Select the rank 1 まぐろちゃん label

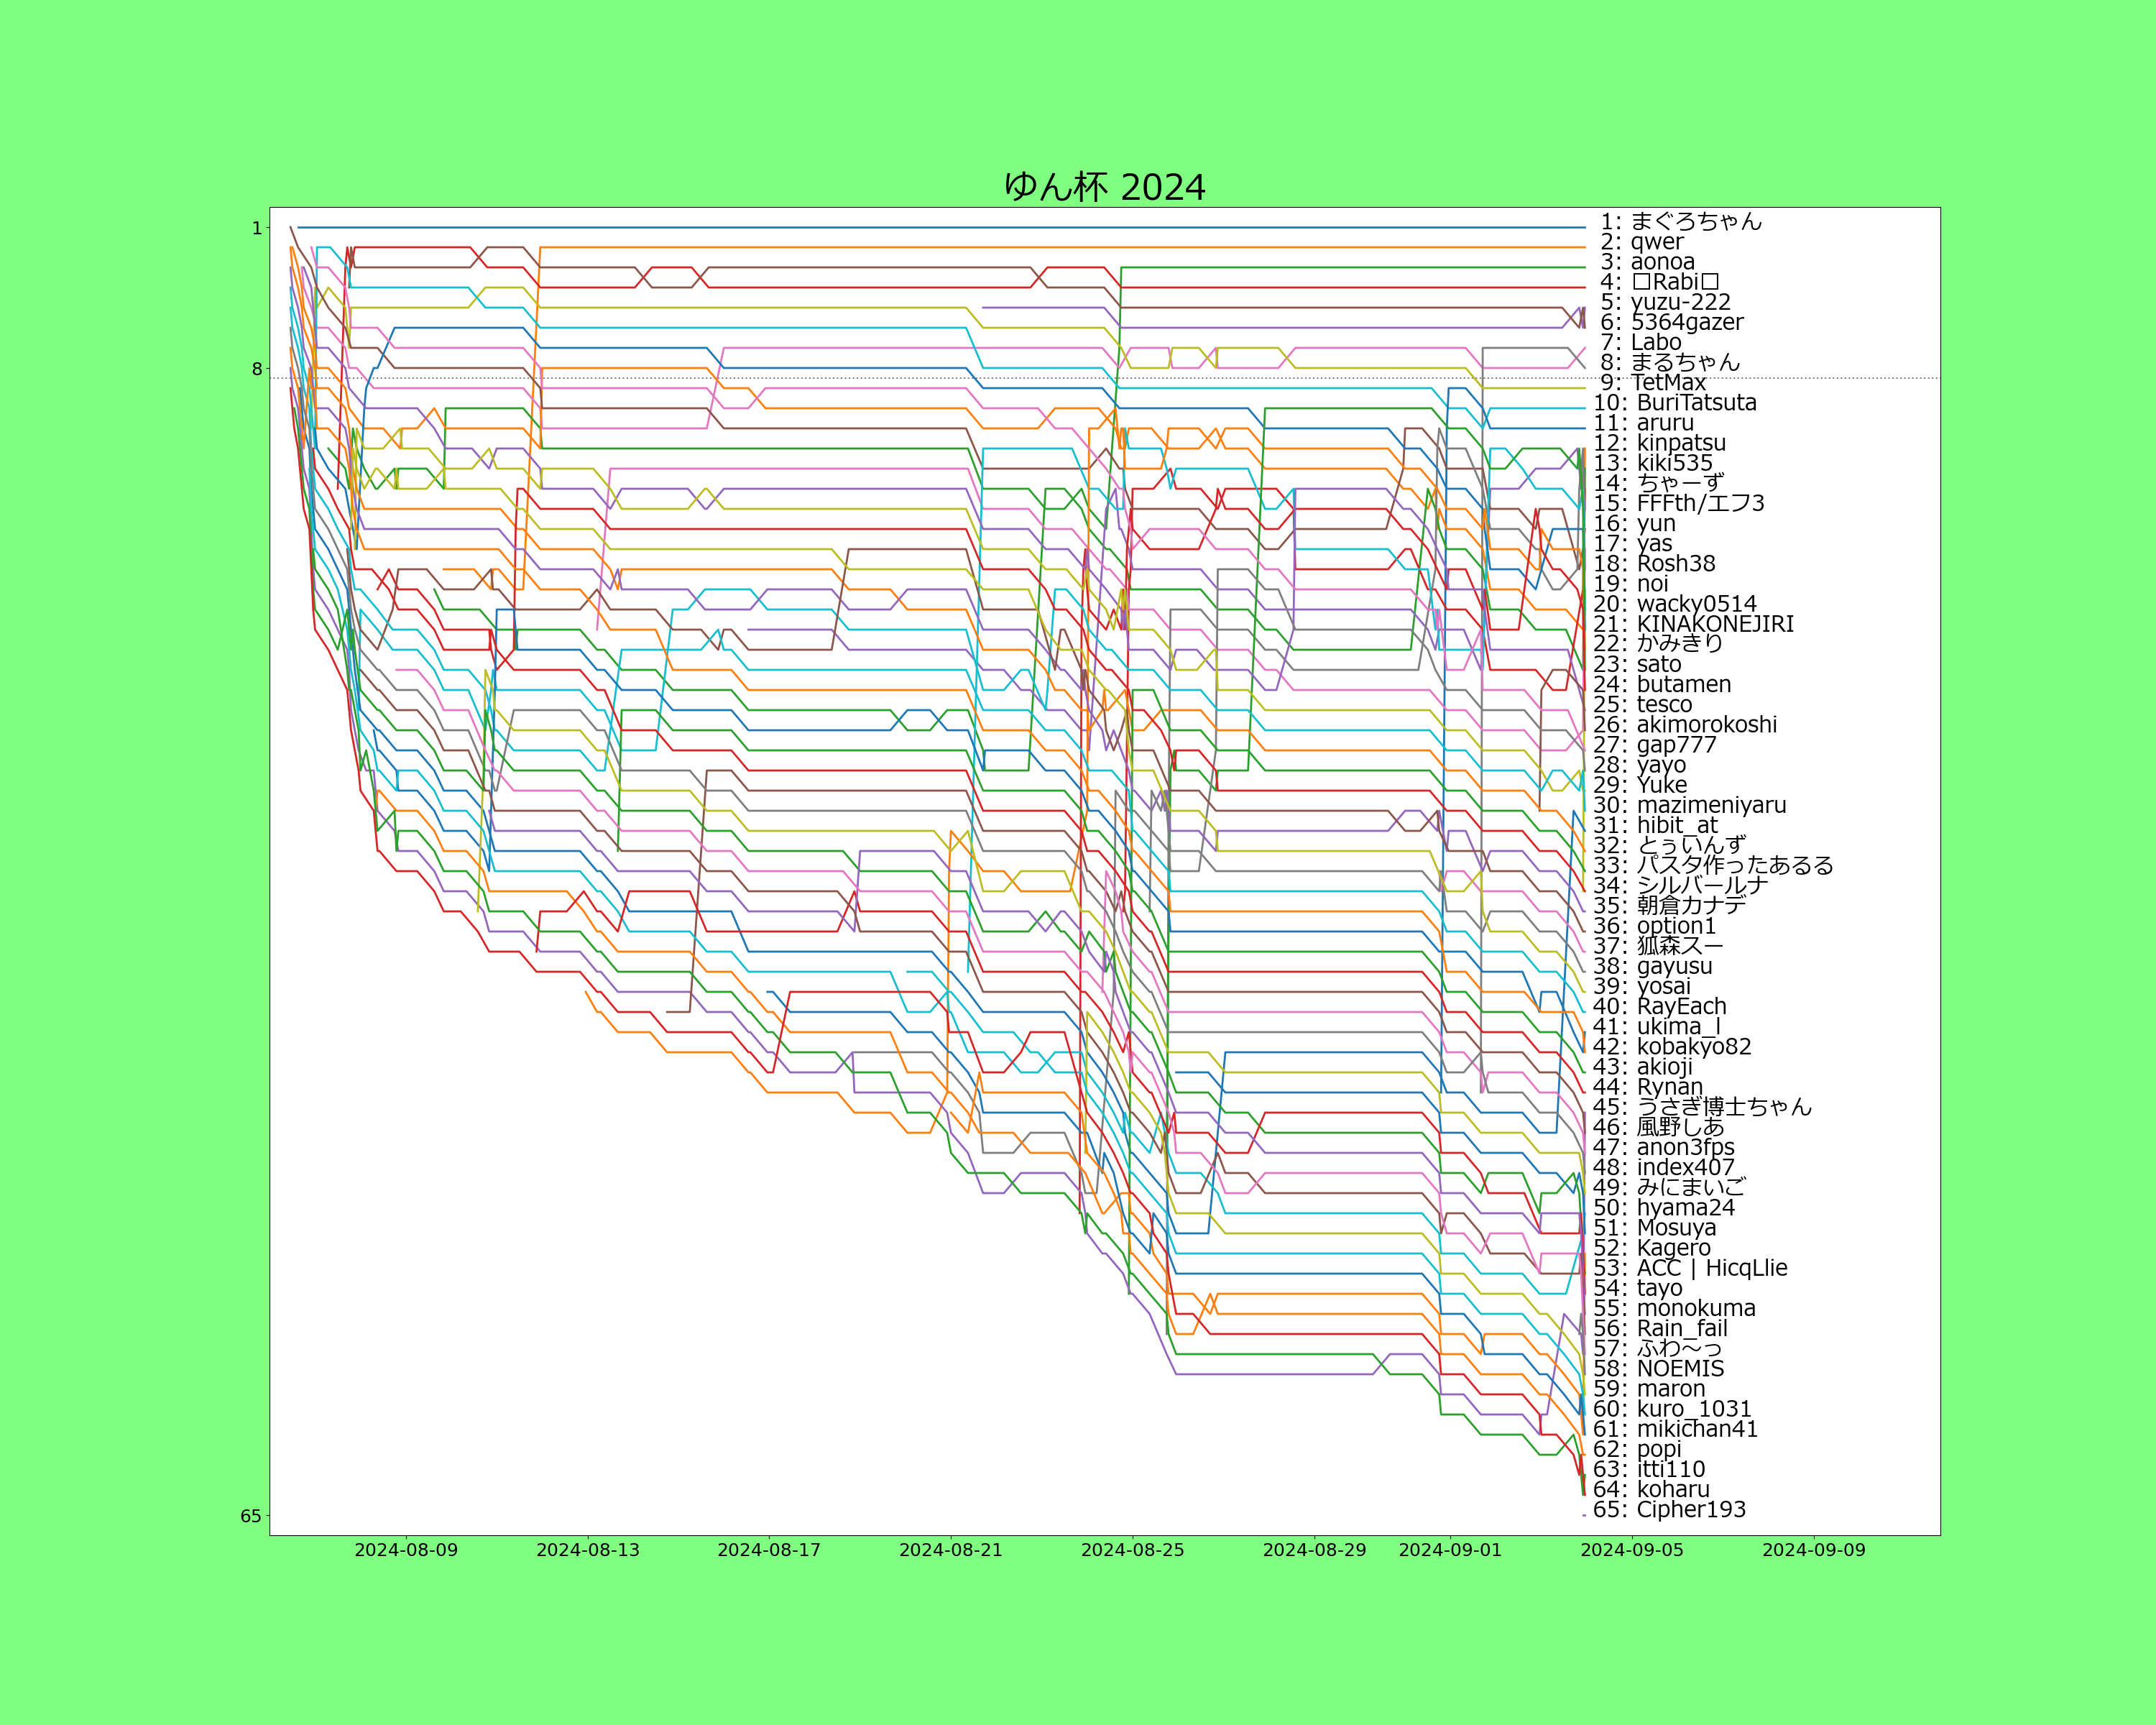click(1680, 222)
